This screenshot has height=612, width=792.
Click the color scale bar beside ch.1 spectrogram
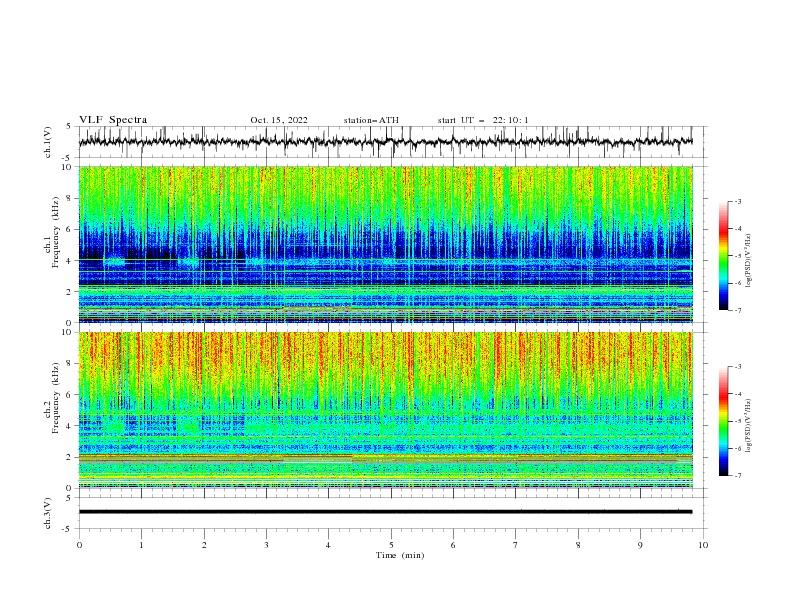723,256
